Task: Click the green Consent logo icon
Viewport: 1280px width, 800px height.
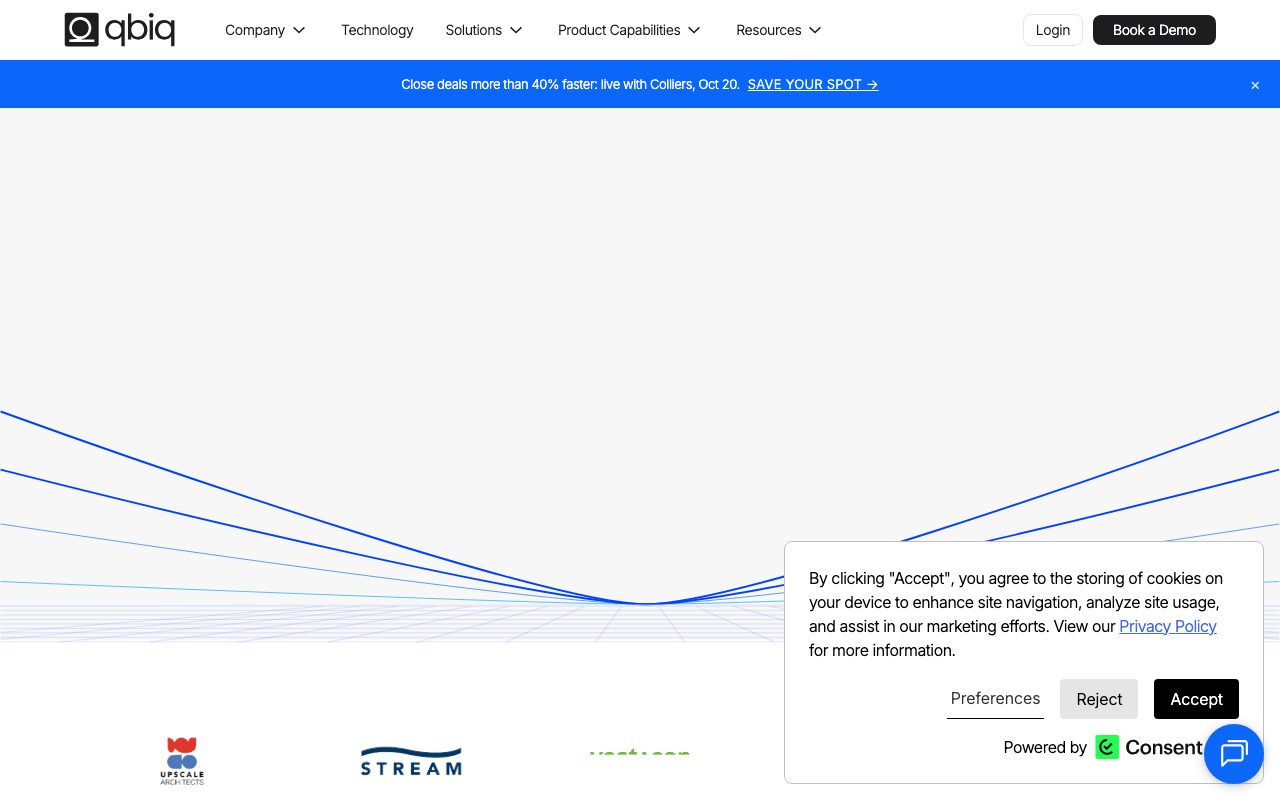Action: pos(1107,747)
